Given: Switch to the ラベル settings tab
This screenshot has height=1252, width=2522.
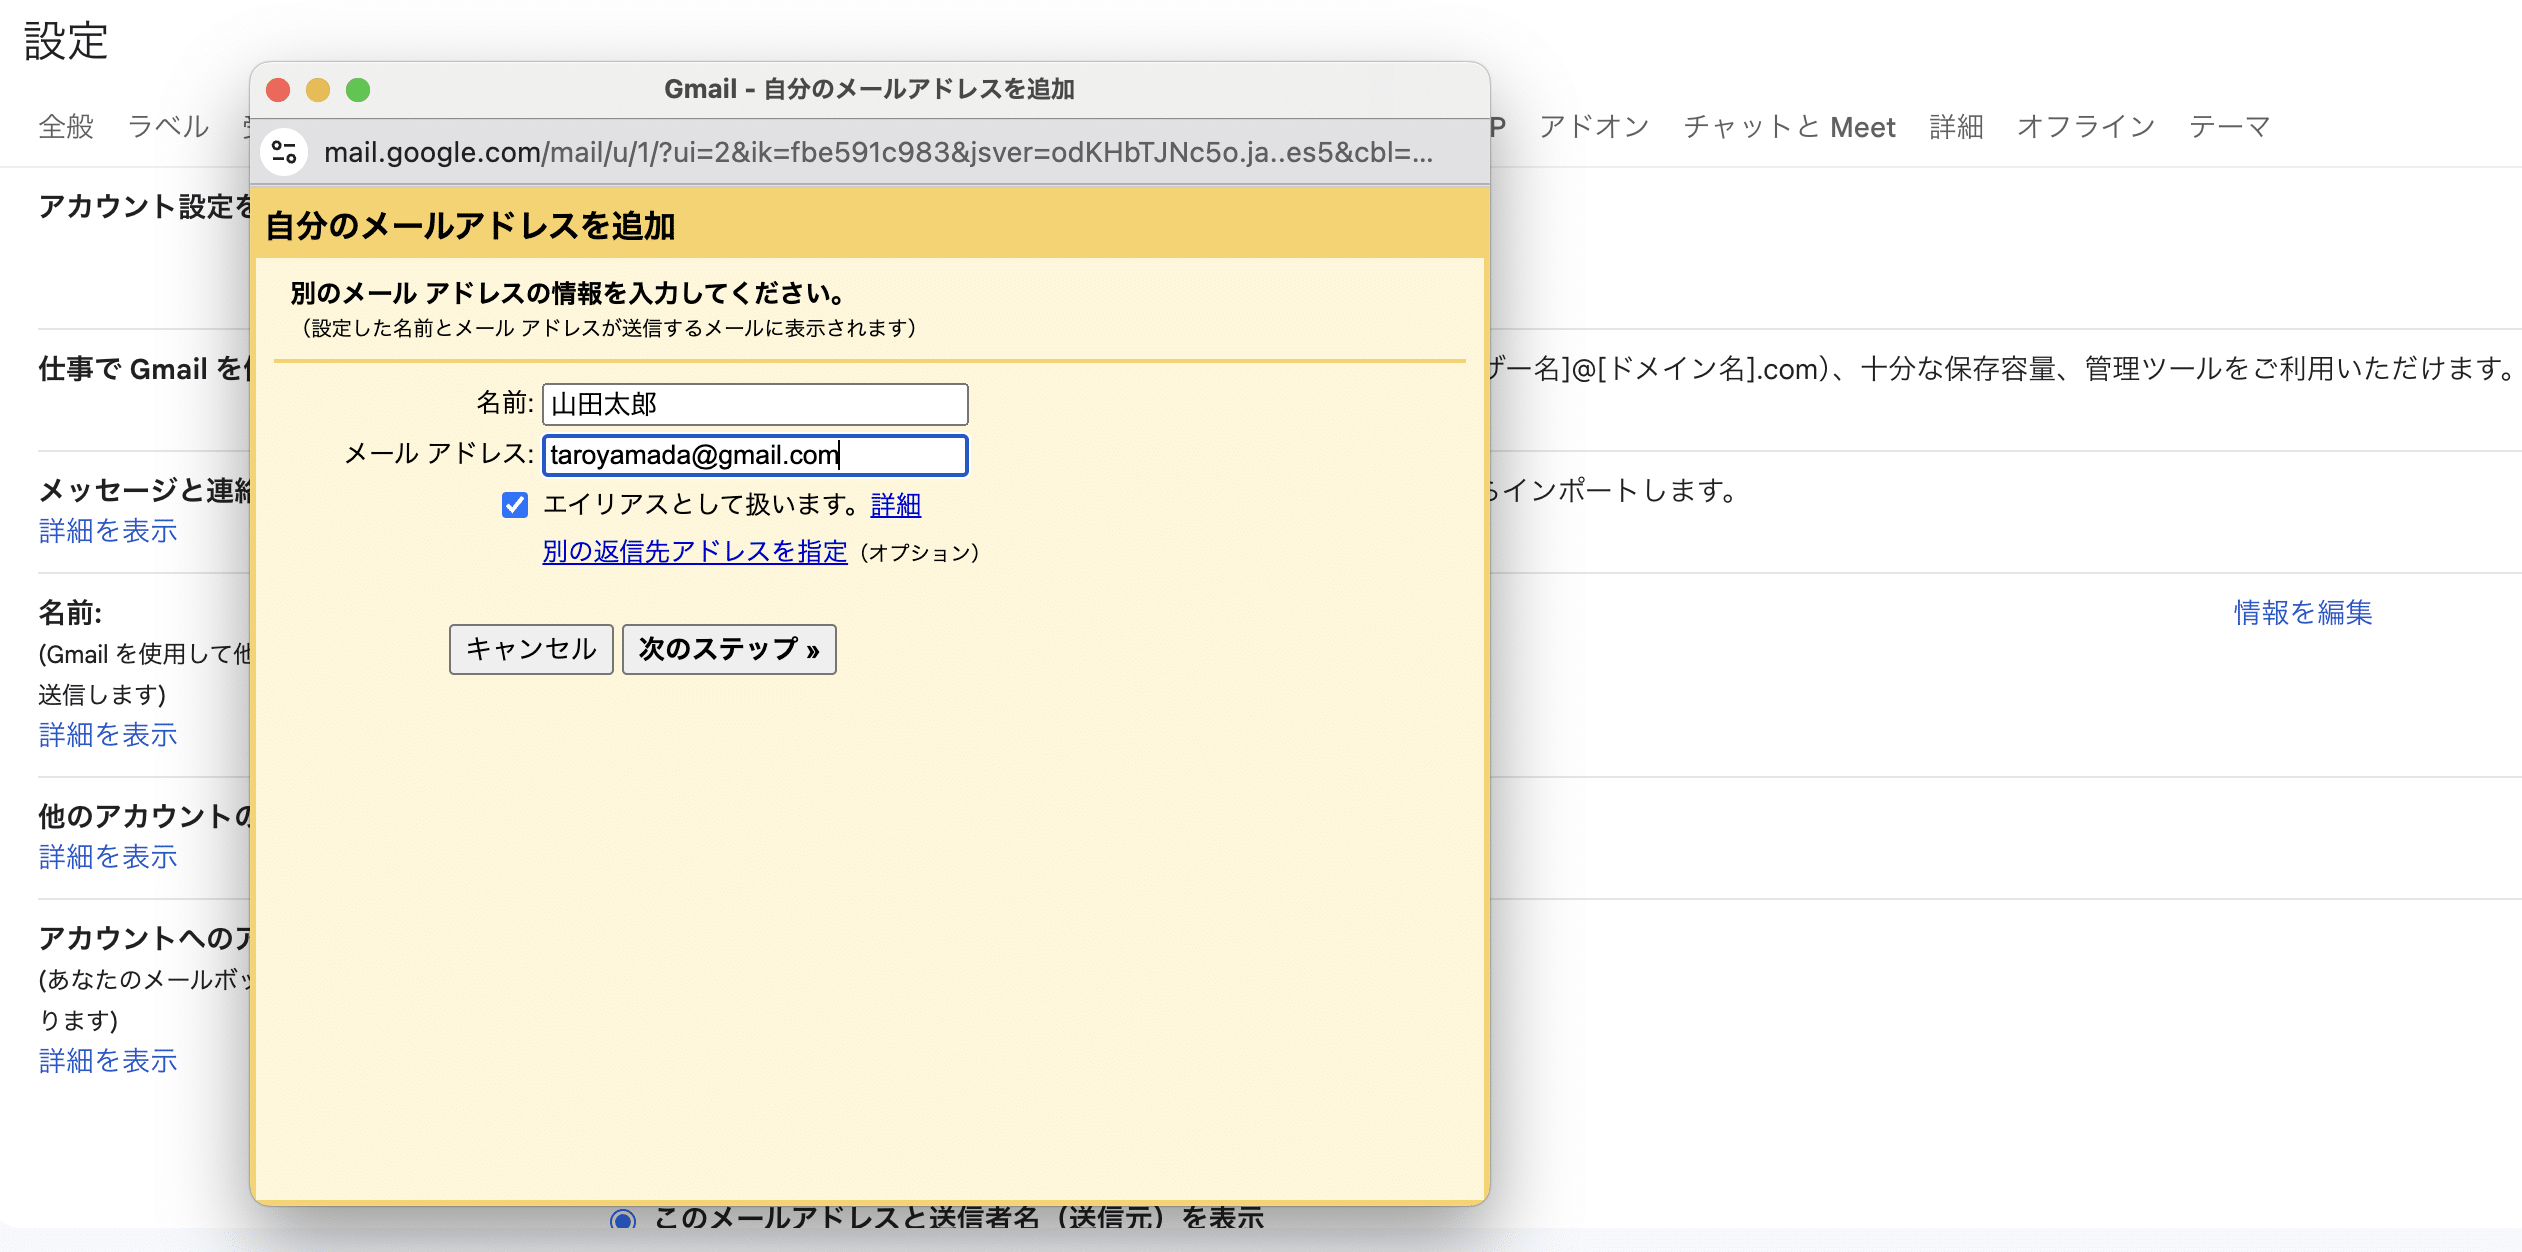Looking at the screenshot, I should point(169,127).
